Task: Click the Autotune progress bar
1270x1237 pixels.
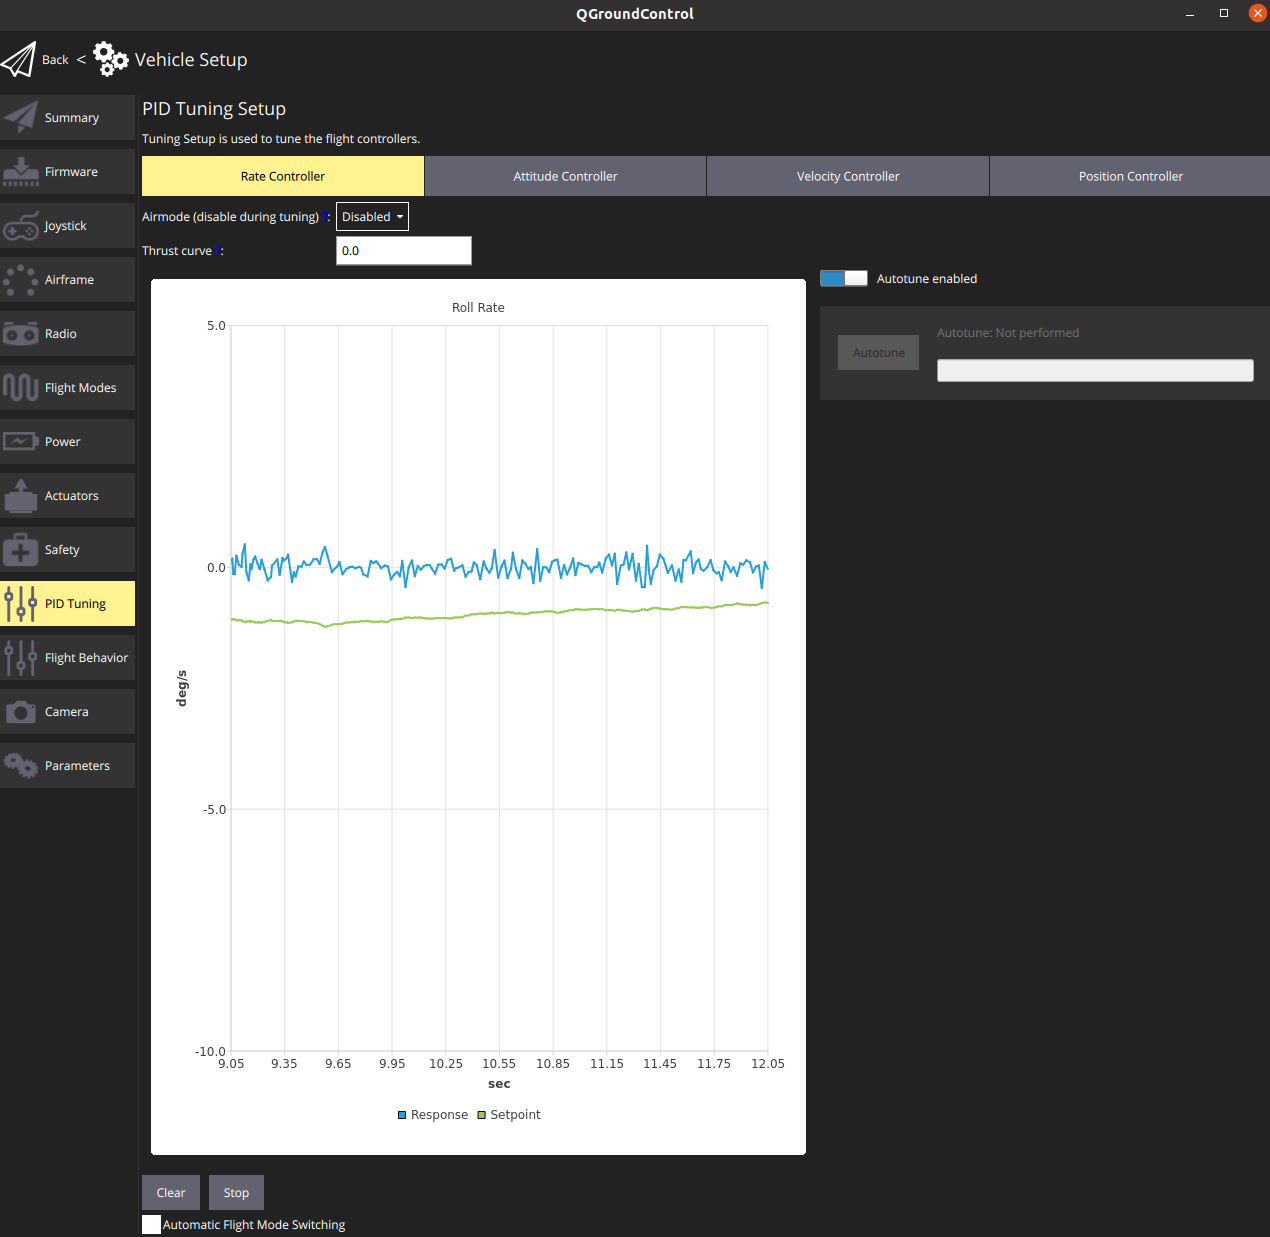Action: [x=1095, y=370]
